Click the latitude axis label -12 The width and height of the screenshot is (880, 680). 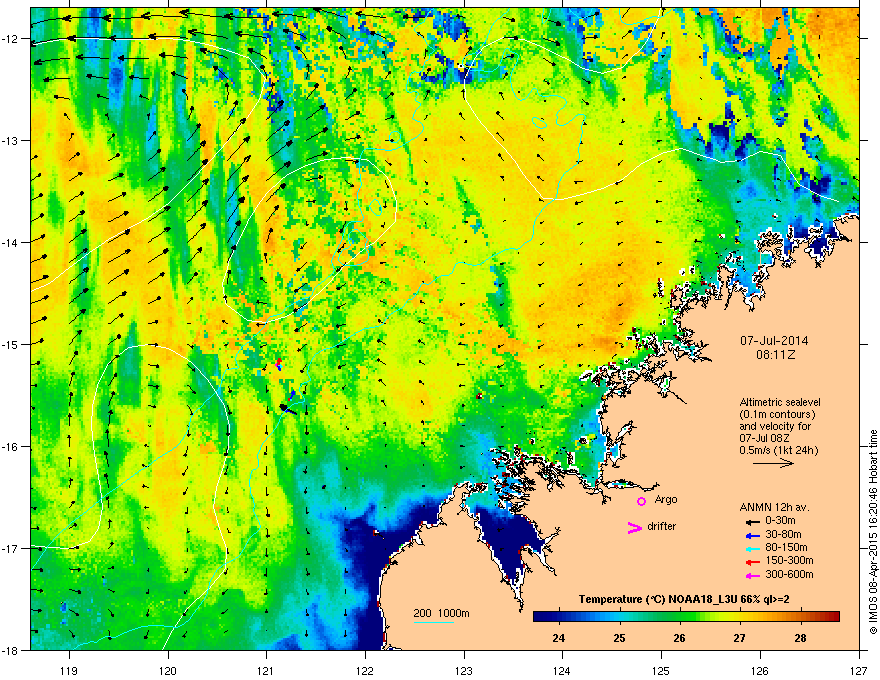(10, 39)
